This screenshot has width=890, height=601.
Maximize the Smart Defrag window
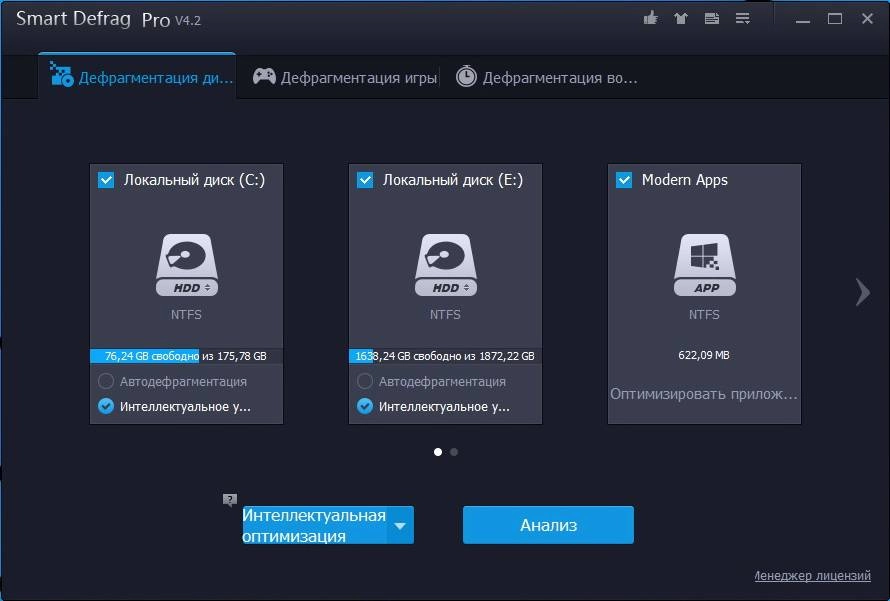tap(834, 19)
